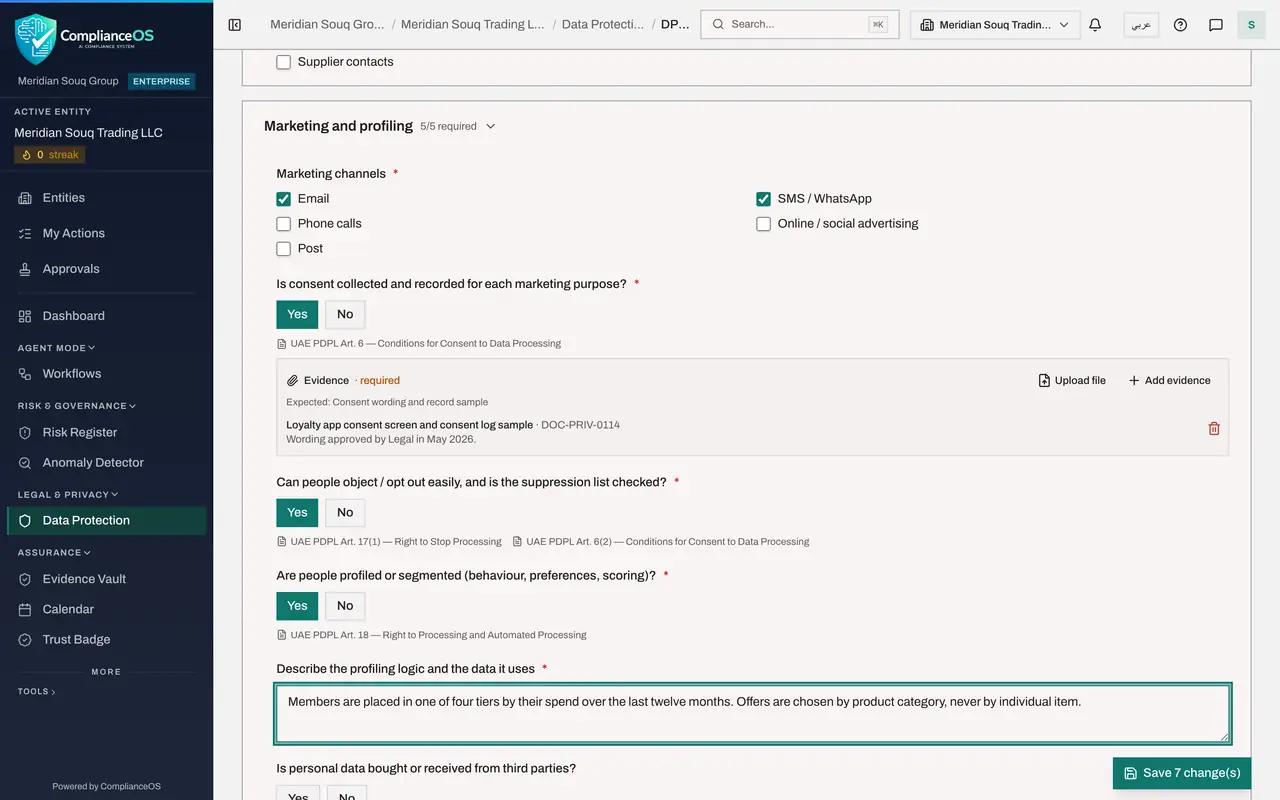This screenshot has height=800, width=1280.
Task: Select Yes for consent collected question
Action: pos(297,314)
